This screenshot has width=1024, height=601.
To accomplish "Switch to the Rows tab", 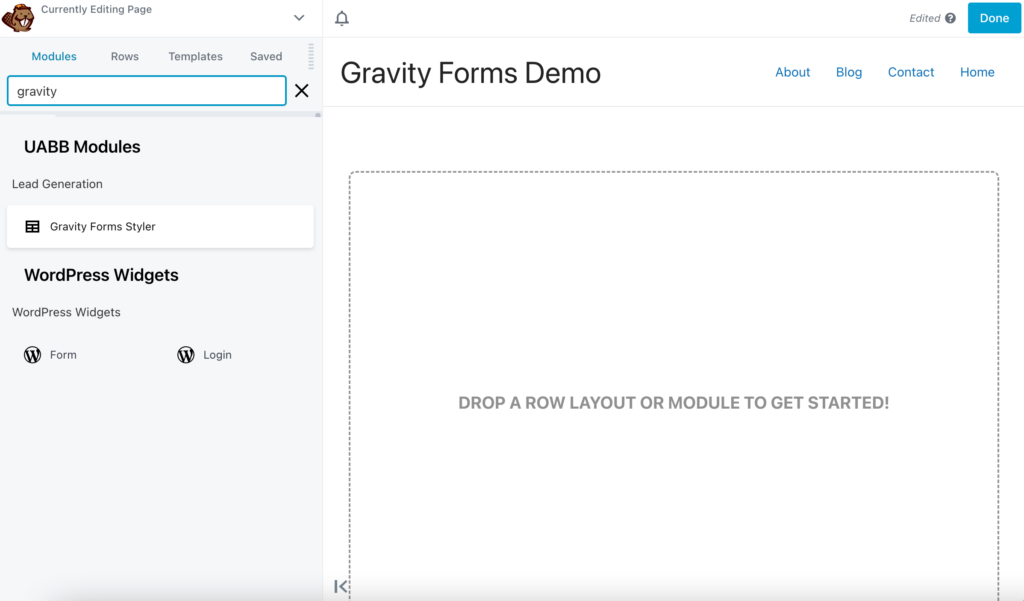I will [124, 56].
